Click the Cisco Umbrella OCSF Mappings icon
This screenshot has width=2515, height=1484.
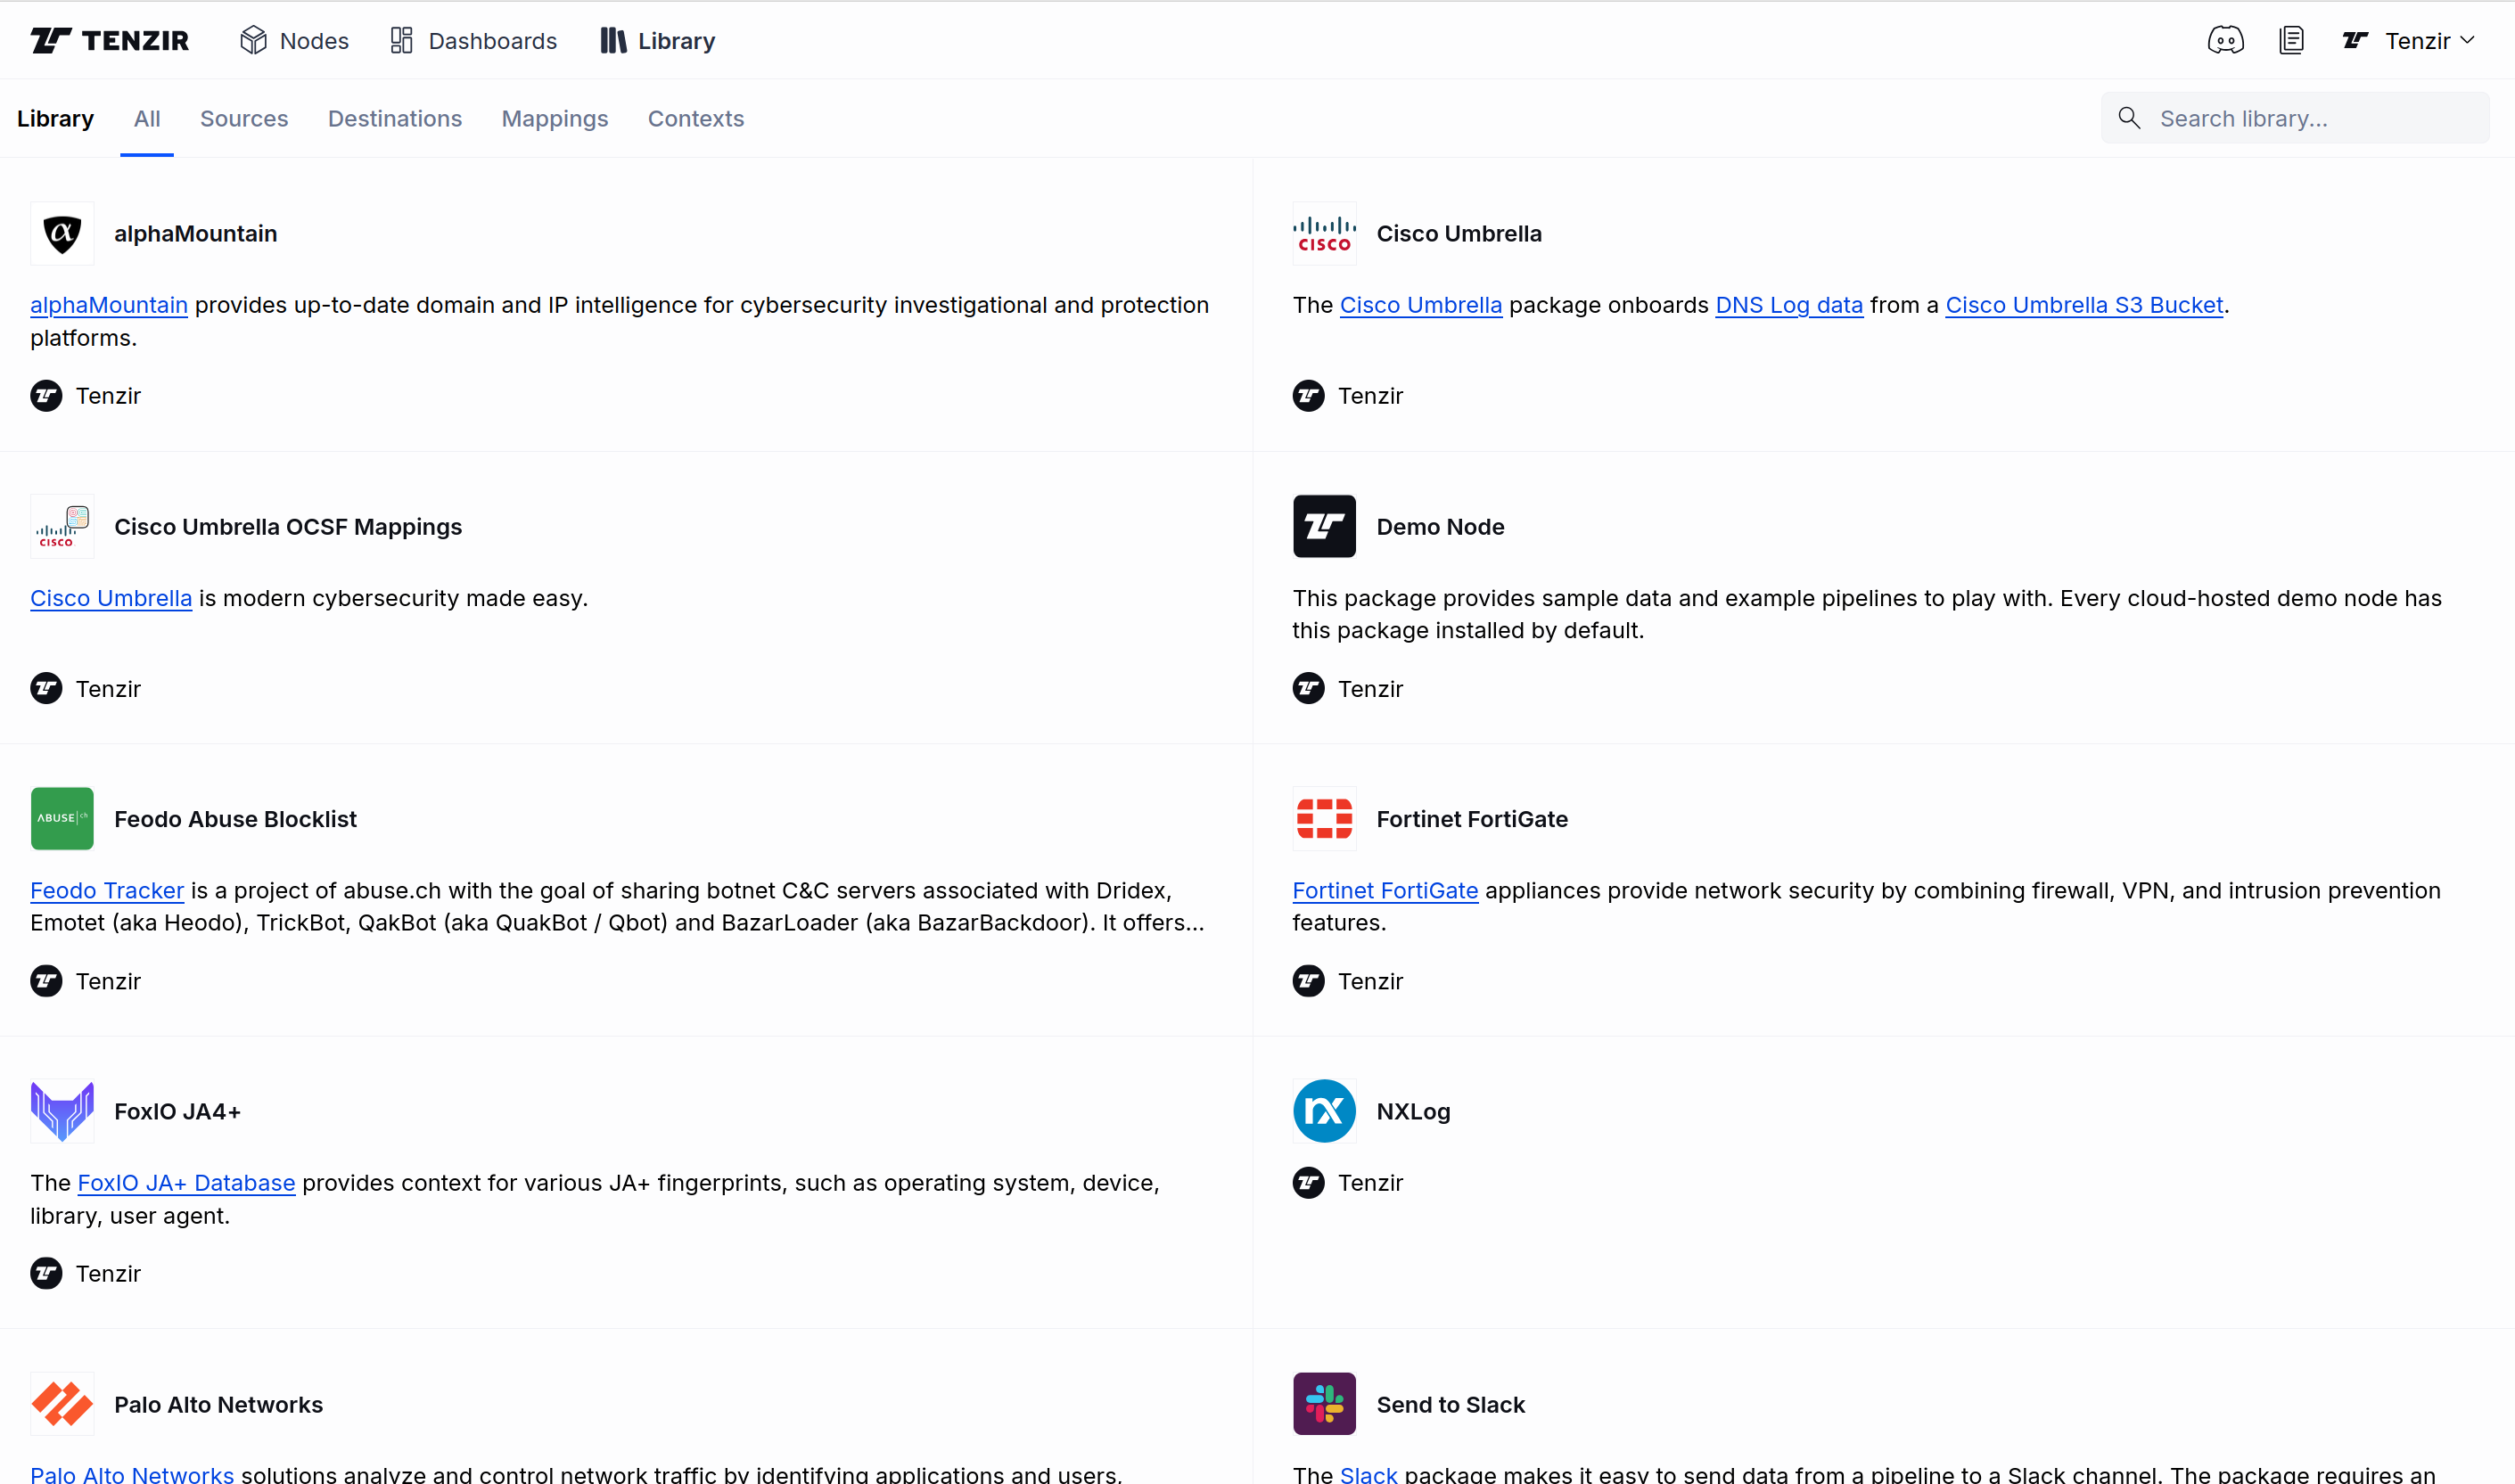tap(62, 527)
